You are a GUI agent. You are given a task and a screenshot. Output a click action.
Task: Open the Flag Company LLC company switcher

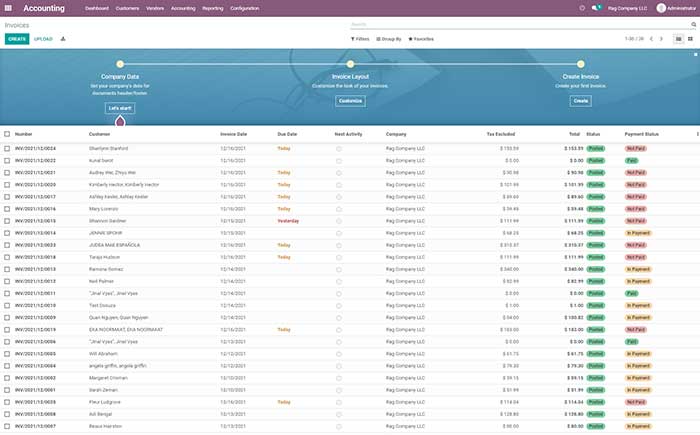click(x=627, y=8)
